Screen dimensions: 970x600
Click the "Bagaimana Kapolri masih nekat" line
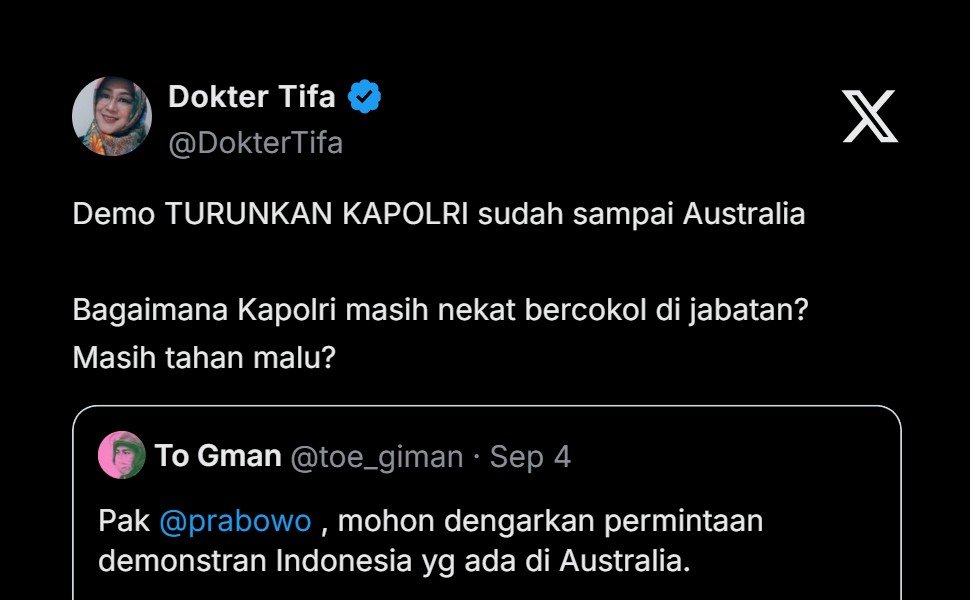click(x=440, y=310)
